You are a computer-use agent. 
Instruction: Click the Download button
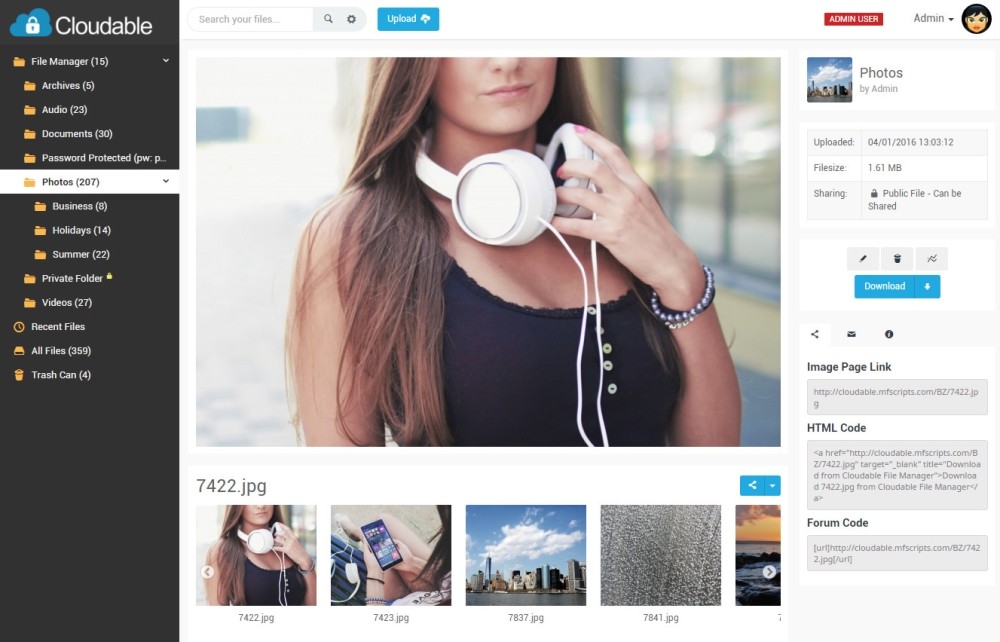tap(885, 286)
